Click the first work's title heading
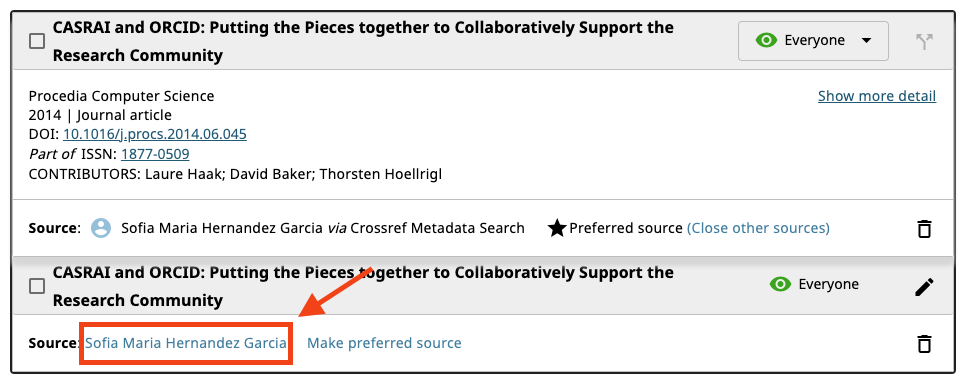The image size is (971, 383). pos(363,42)
